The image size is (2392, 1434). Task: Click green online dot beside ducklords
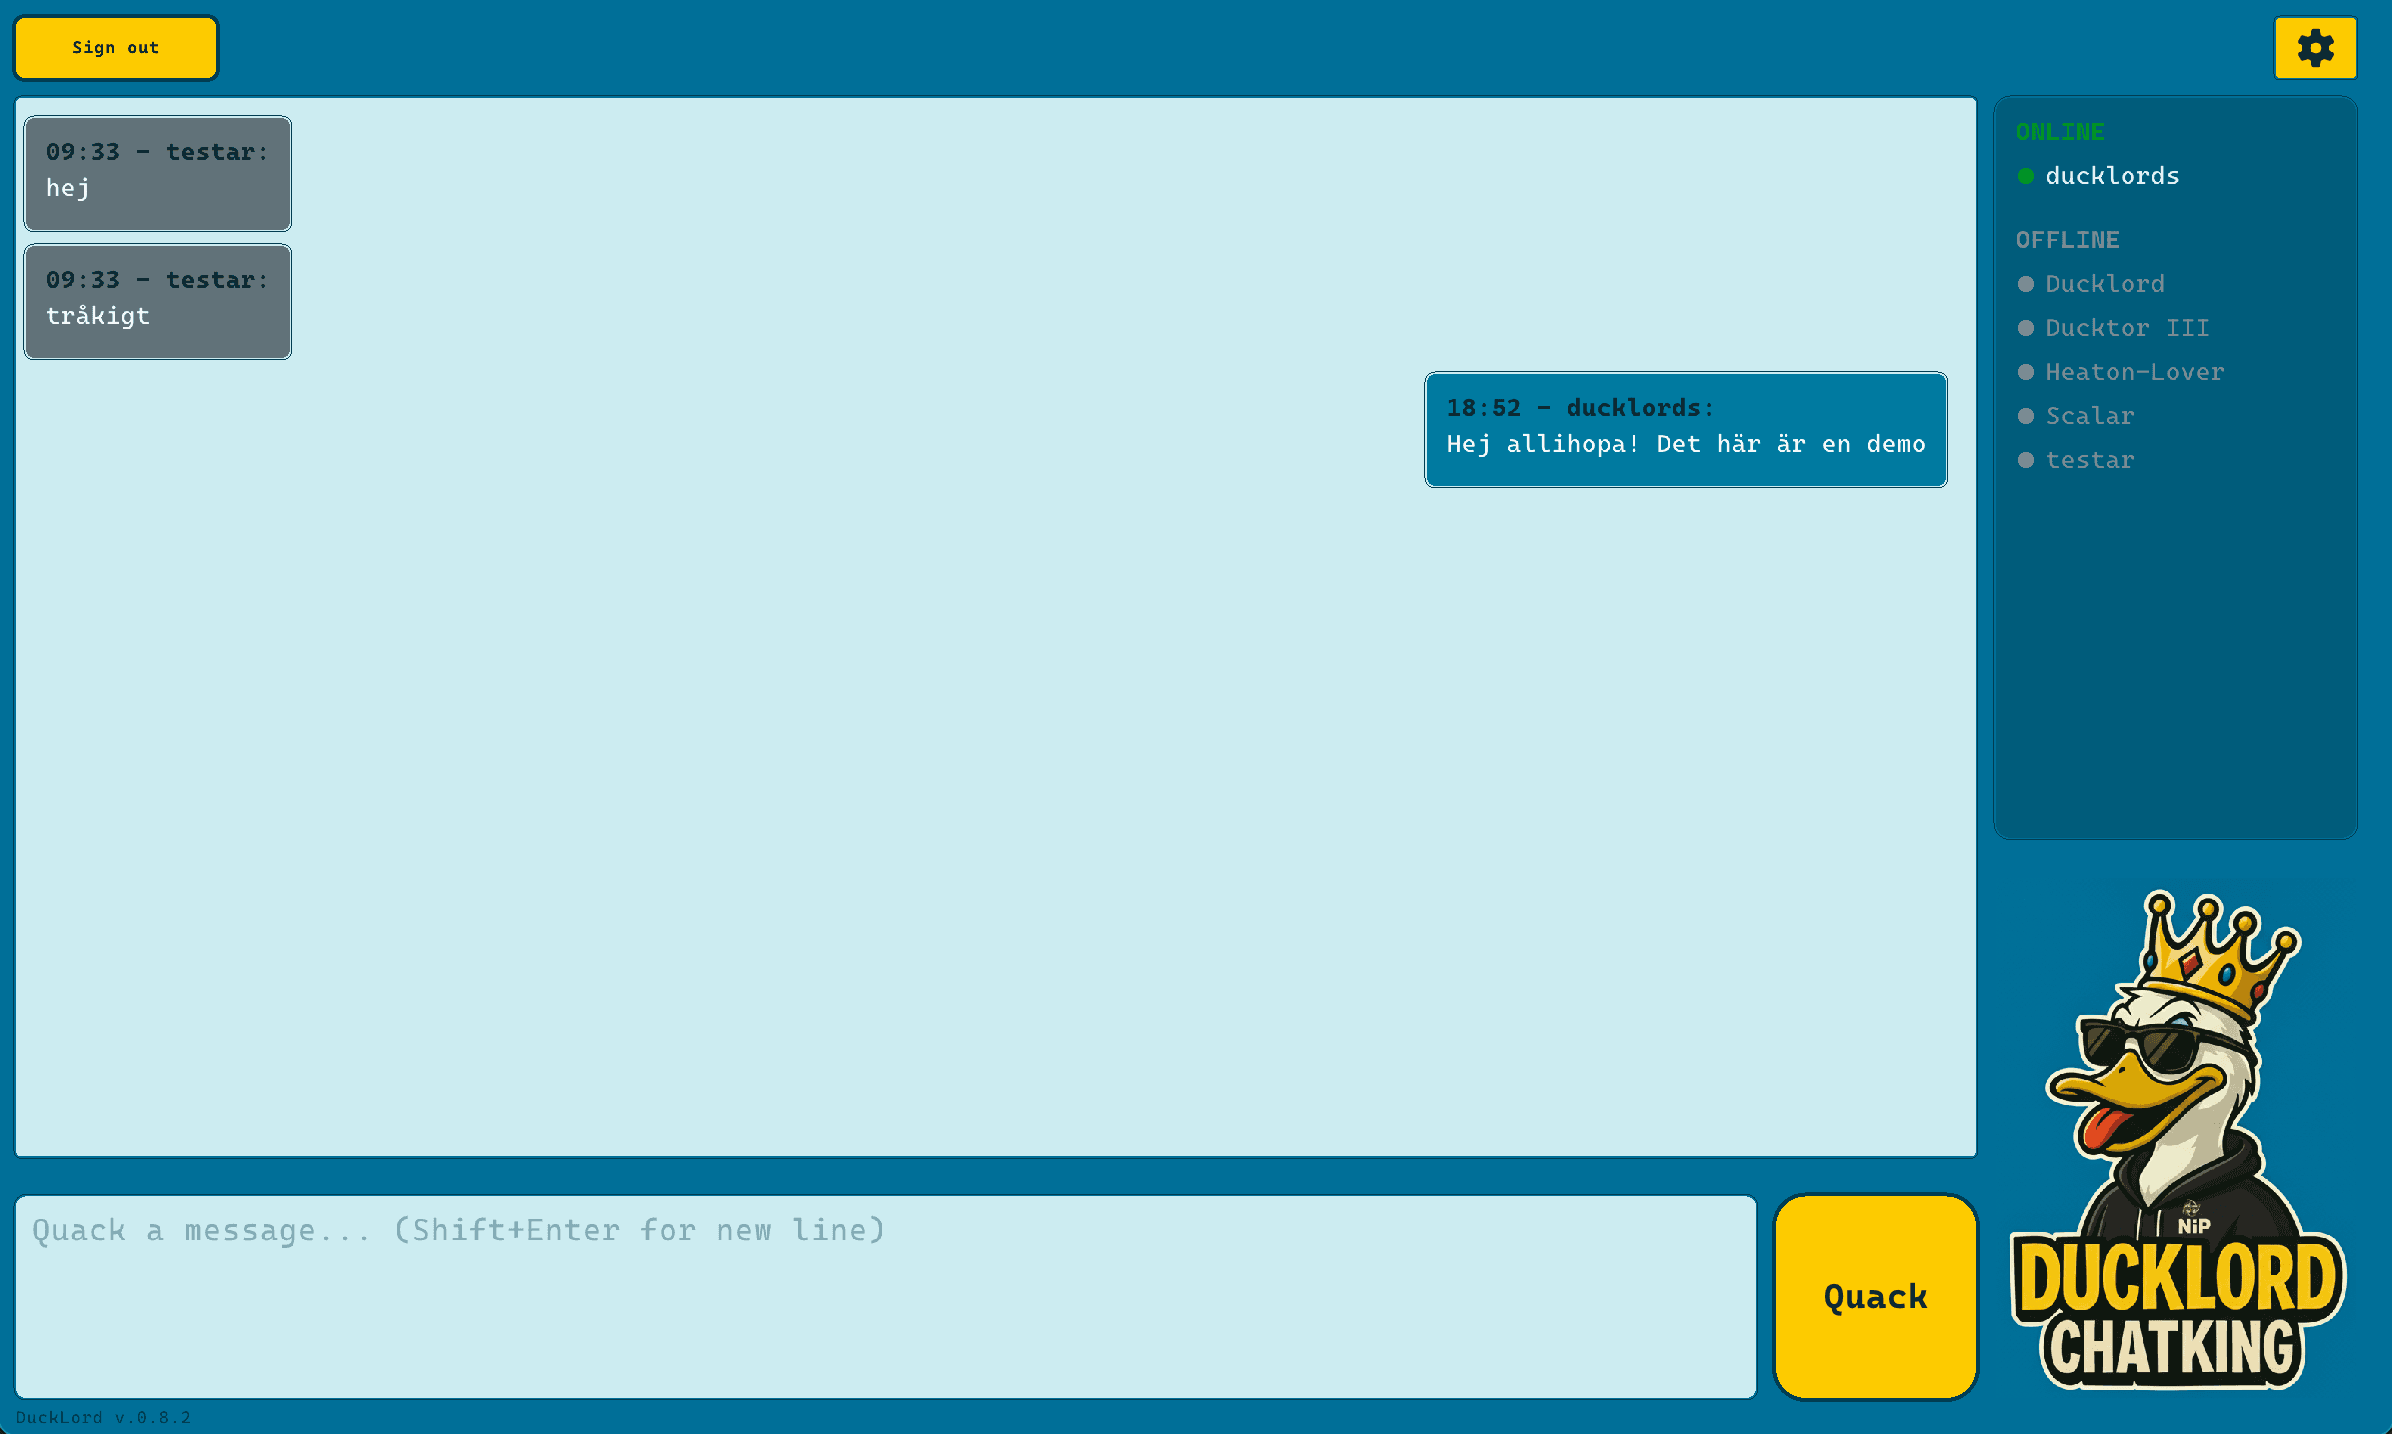pos(2026,176)
